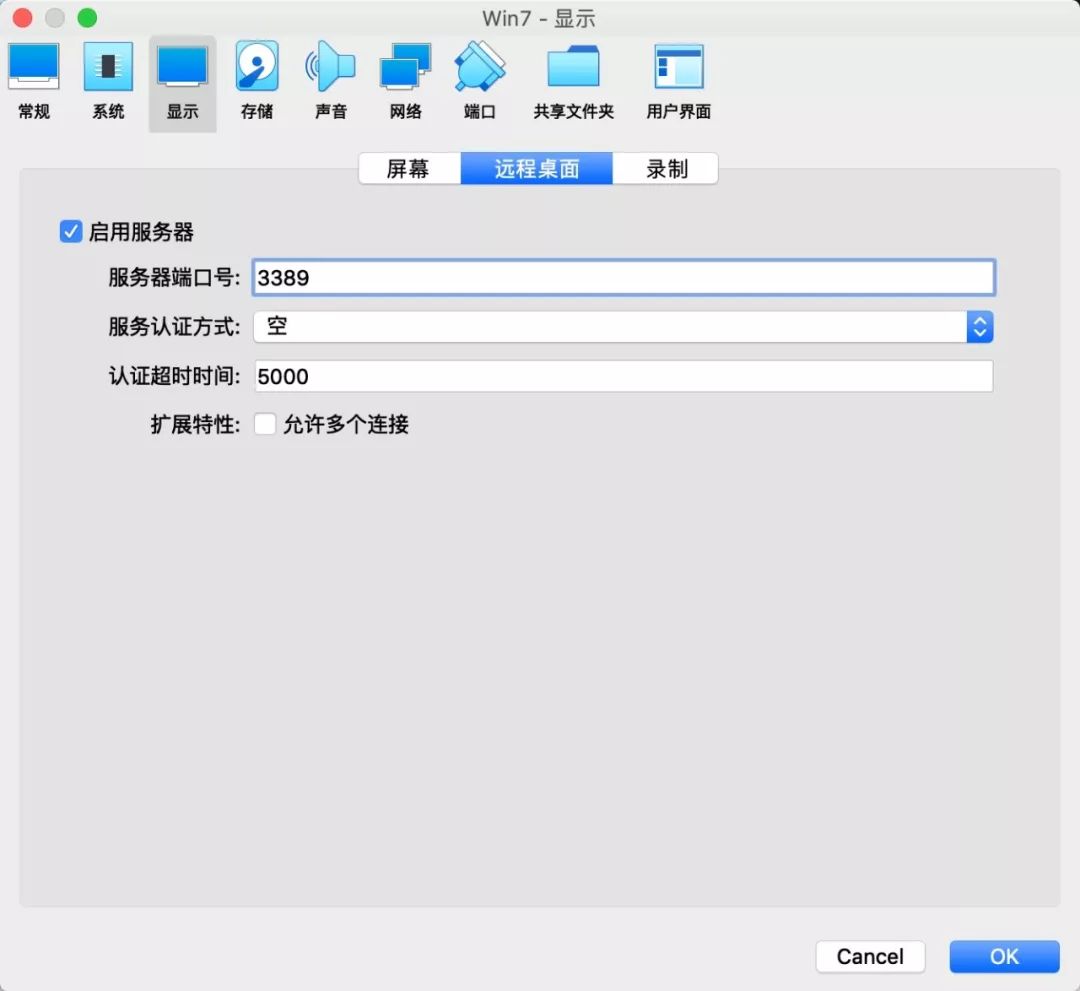The height and width of the screenshot is (991, 1080).
Task: Open the 共享文件夹 (Shared Folders) section
Action: 573,81
